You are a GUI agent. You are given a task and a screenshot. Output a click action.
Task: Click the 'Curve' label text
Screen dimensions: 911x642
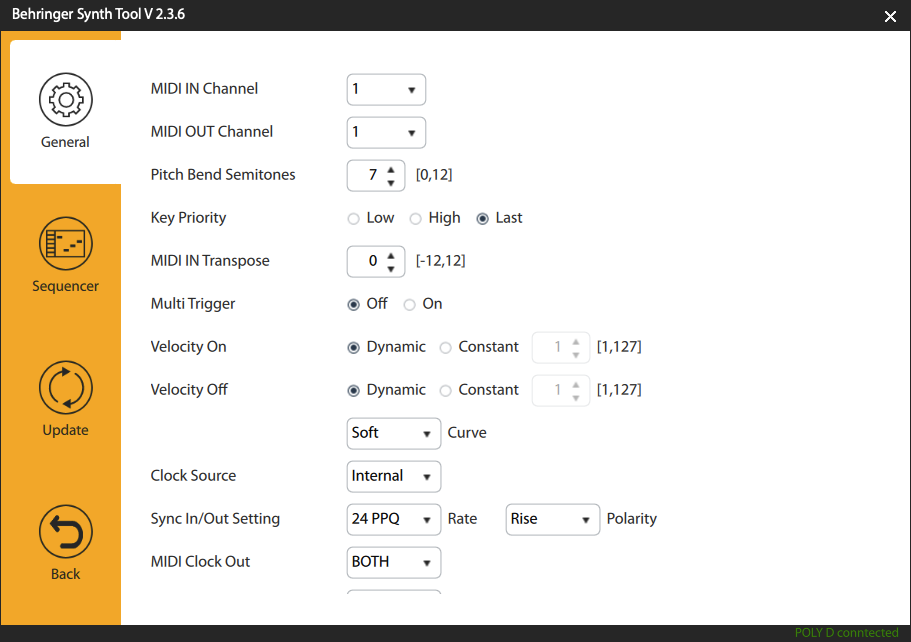(467, 433)
